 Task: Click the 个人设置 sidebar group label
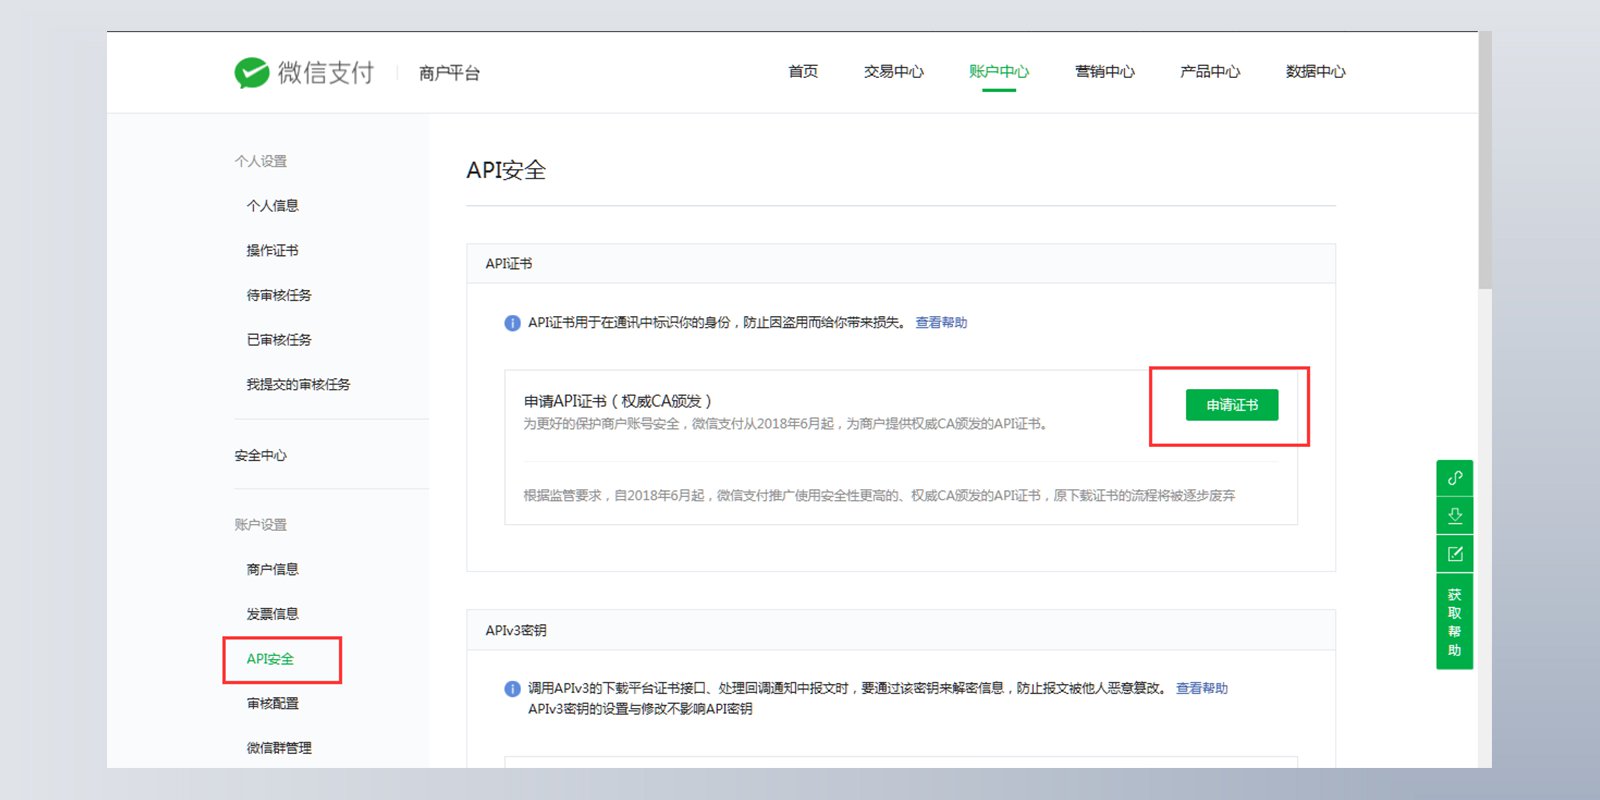click(260, 162)
